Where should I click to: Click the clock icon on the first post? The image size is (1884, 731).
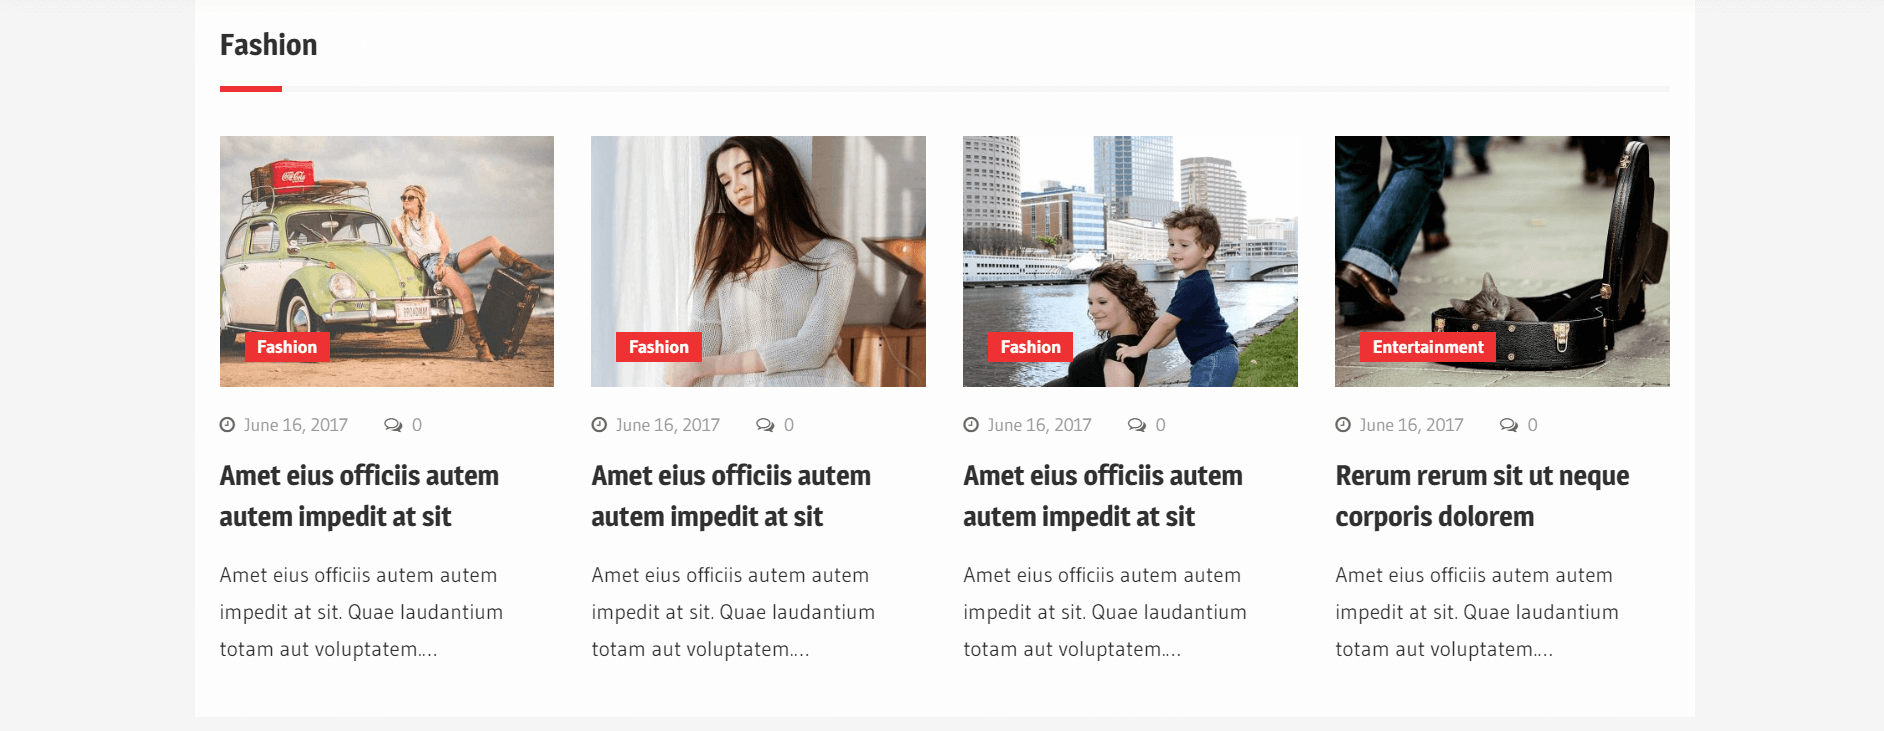[x=227, y=425]
